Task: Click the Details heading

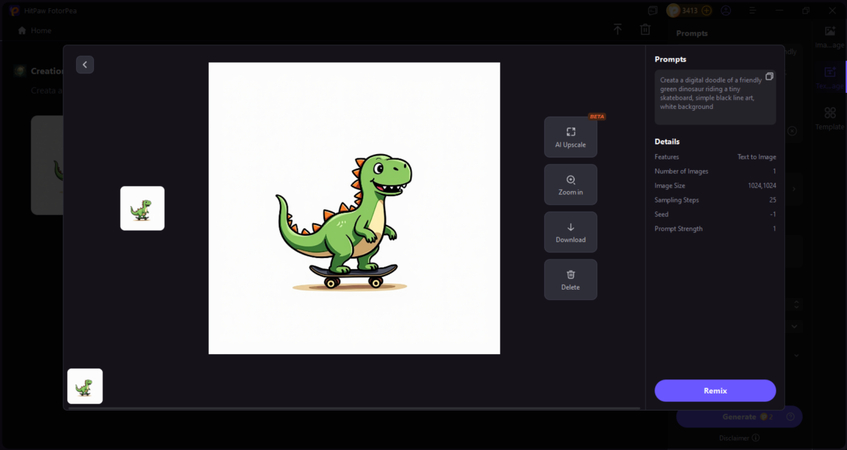Action: pyautogui.click(x=667, y=142)
